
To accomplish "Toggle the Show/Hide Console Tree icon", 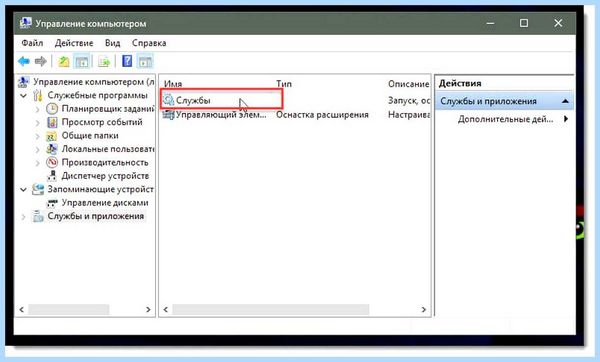I will (82, 61).
